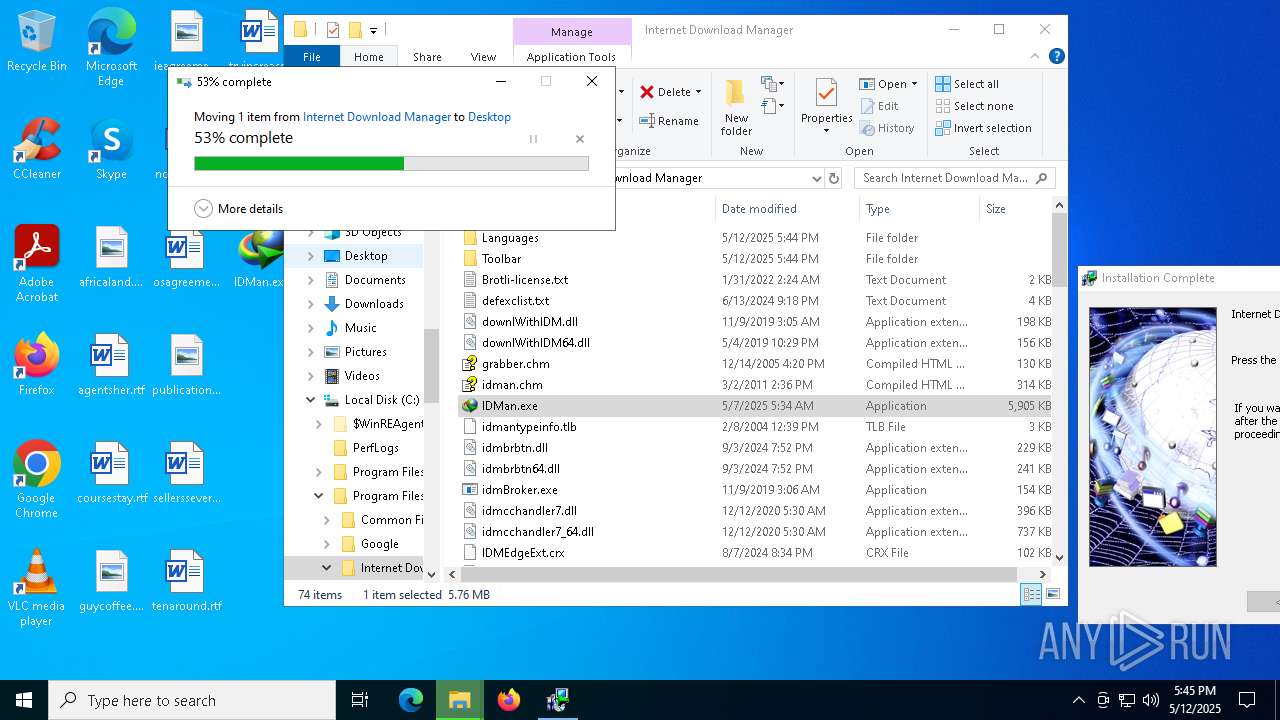
Task: Click Select all in ribbon
Action: pos(967,84)
